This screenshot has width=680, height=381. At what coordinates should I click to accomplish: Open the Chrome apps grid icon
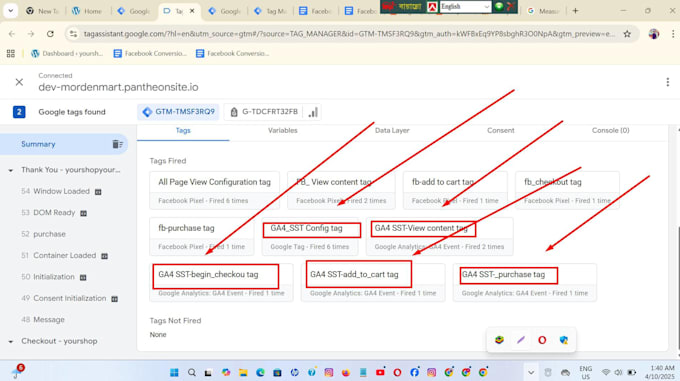pyautogui.click(x=11, y=53)
